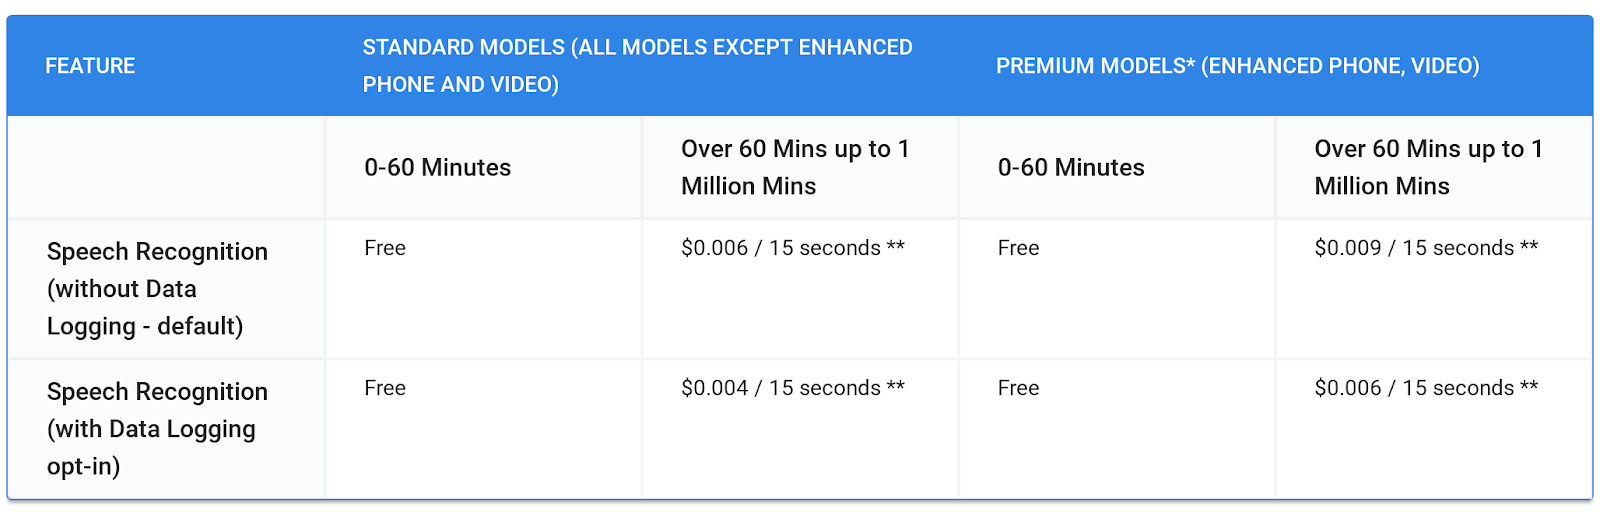
Task: Click double asterisk after $0.009 price
Action: click(1529, 246)
